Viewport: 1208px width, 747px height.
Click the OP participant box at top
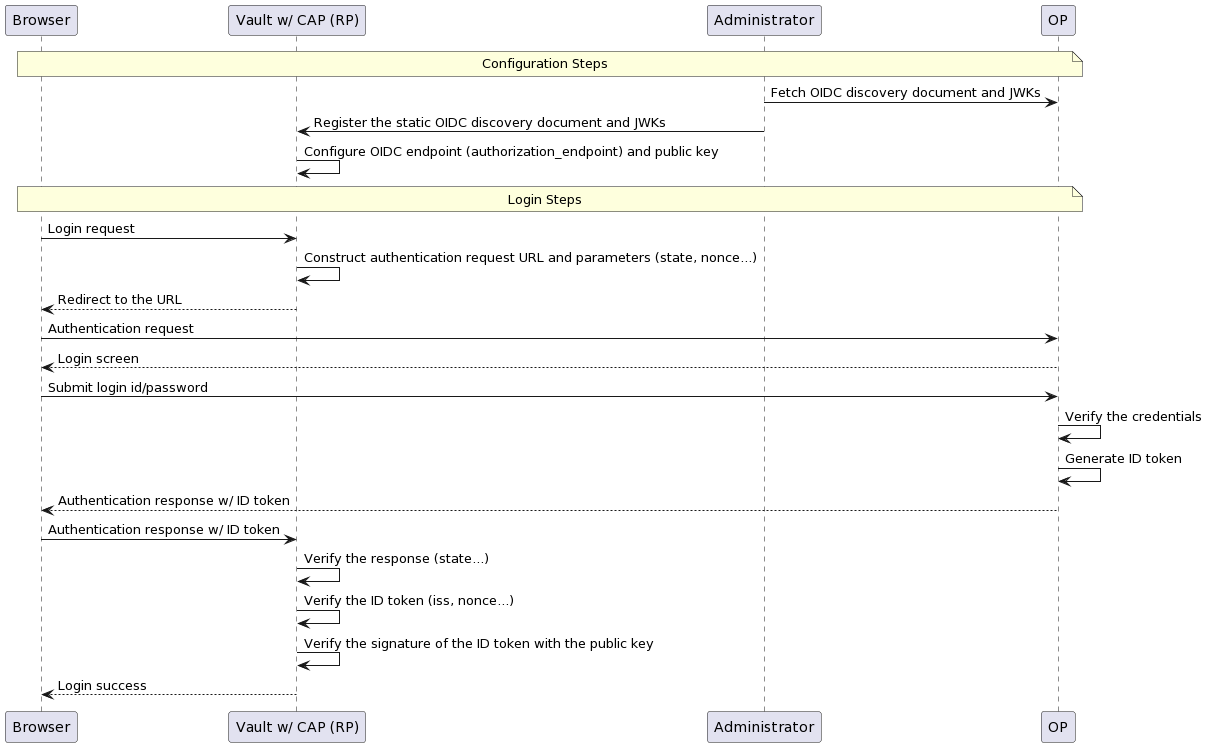click(1057, 19)
